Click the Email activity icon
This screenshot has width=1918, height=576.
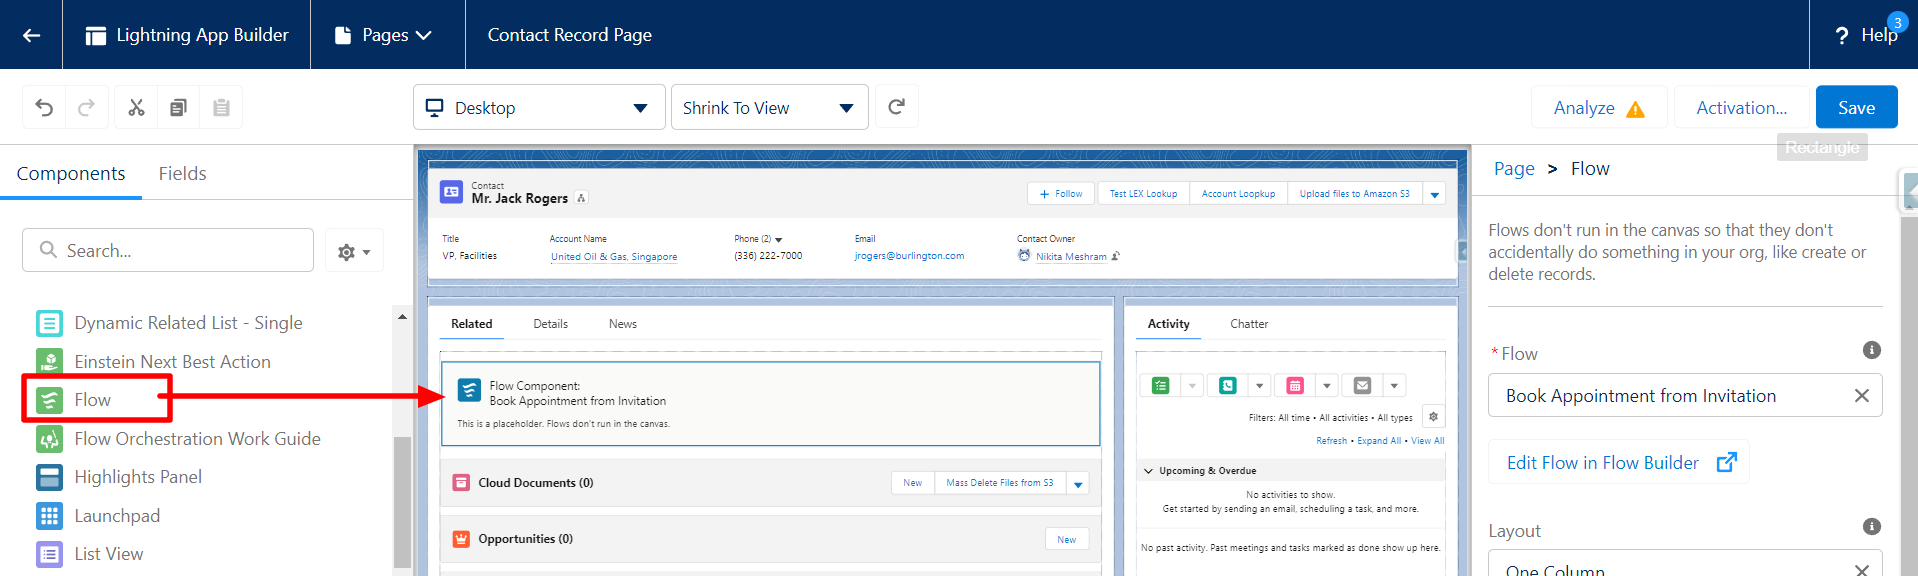click(1362, 386)
